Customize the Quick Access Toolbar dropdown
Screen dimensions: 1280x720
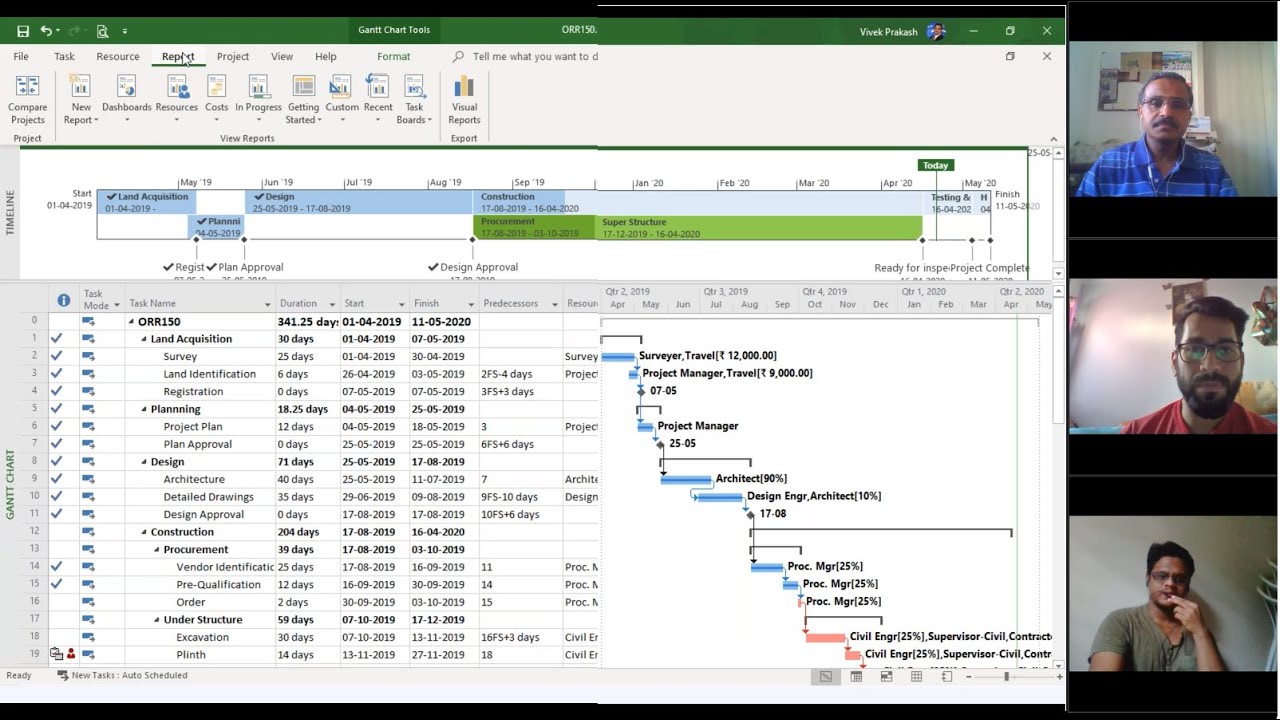pyautogui.click(x=125, y=31)
